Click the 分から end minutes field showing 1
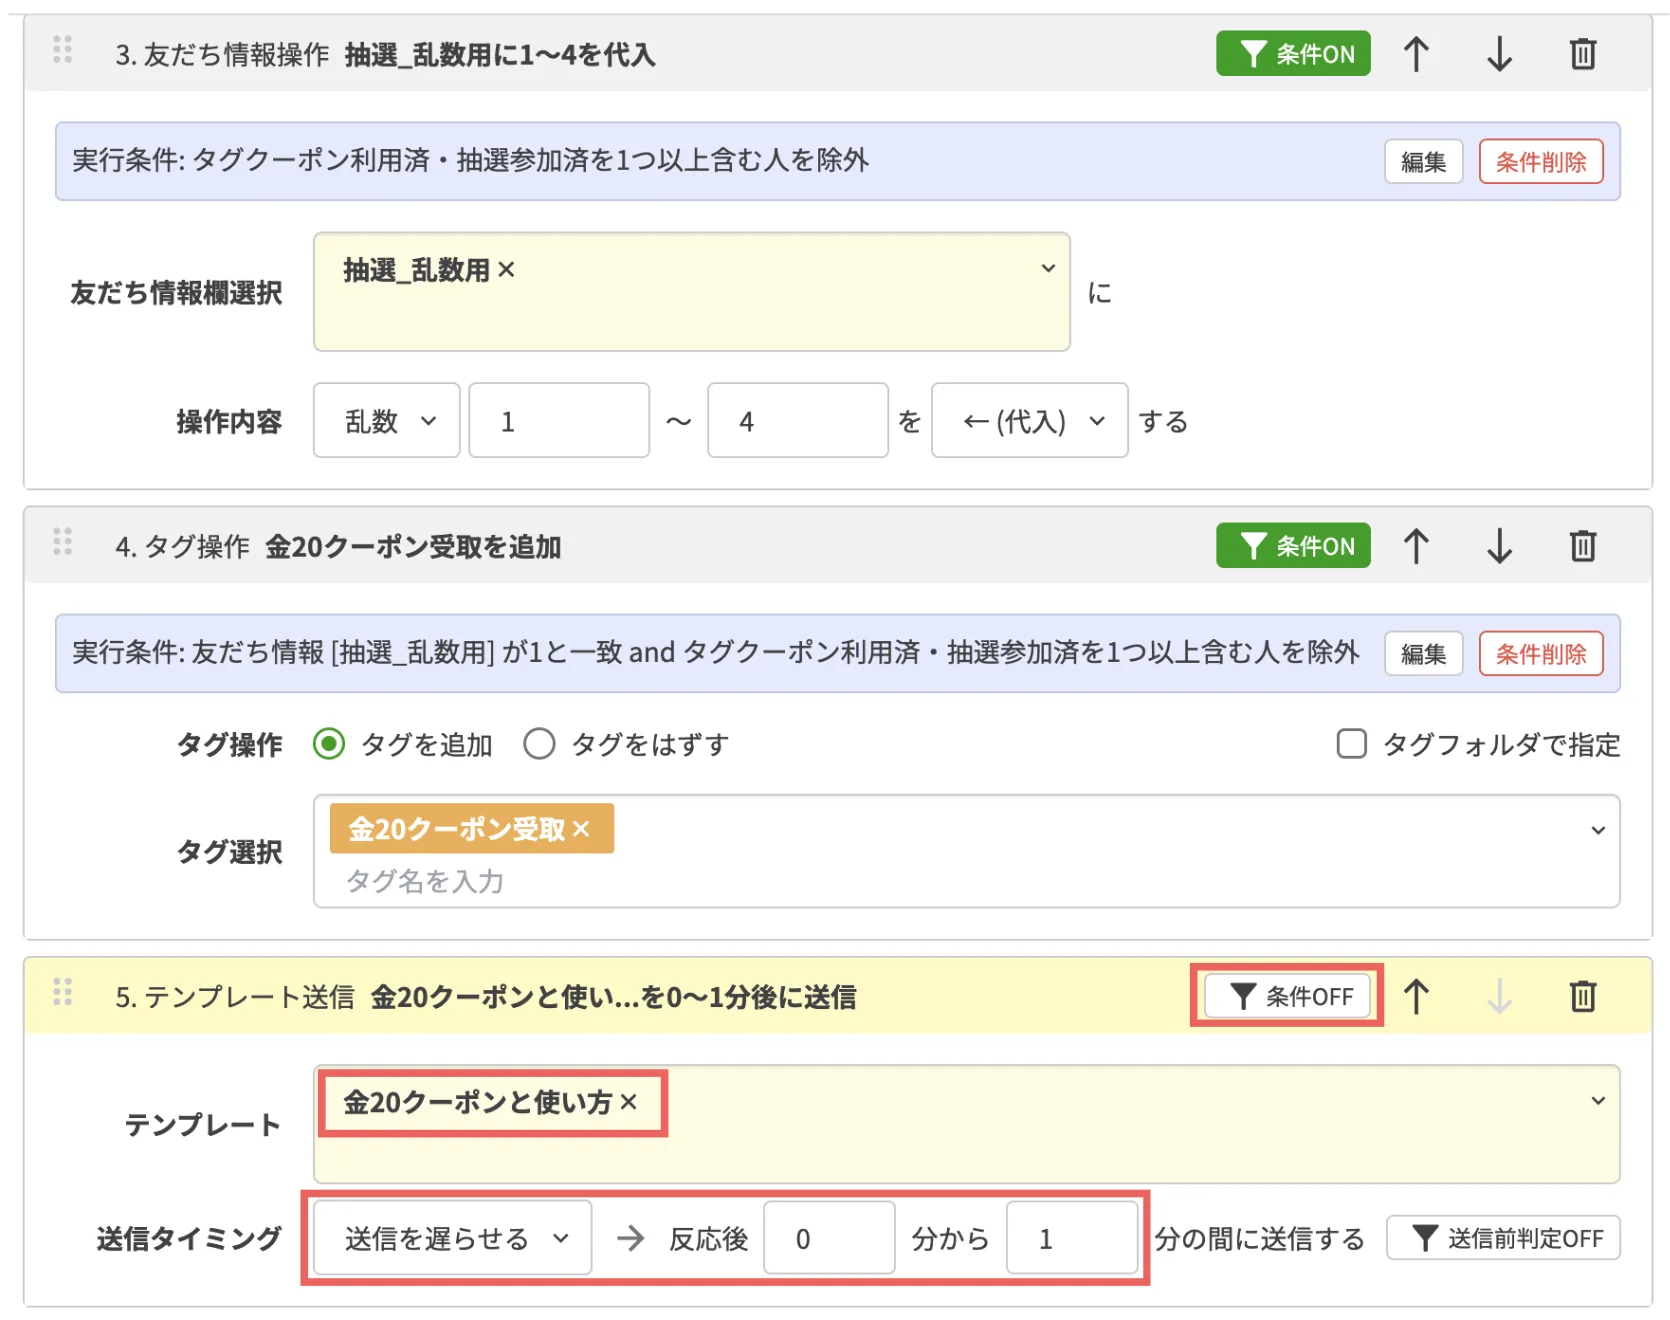The image size is (1670, 1320). tap(1072, 1239)
